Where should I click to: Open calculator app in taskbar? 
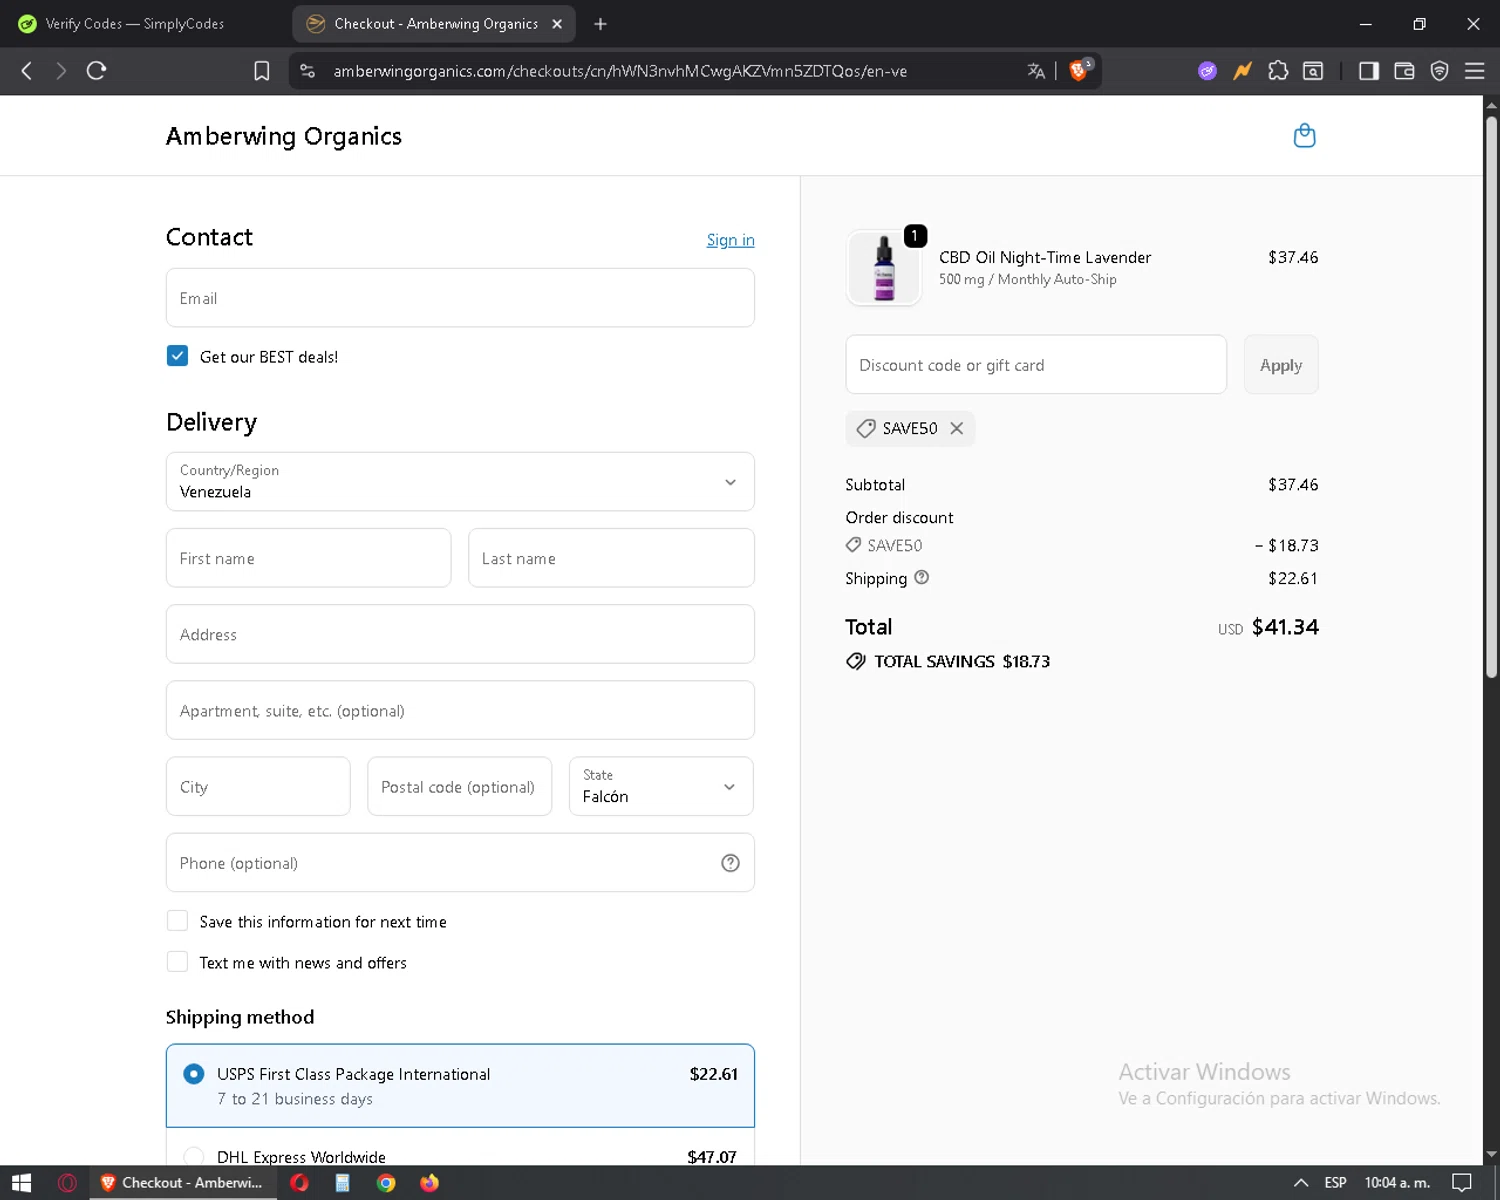[x=342, y=1183]
